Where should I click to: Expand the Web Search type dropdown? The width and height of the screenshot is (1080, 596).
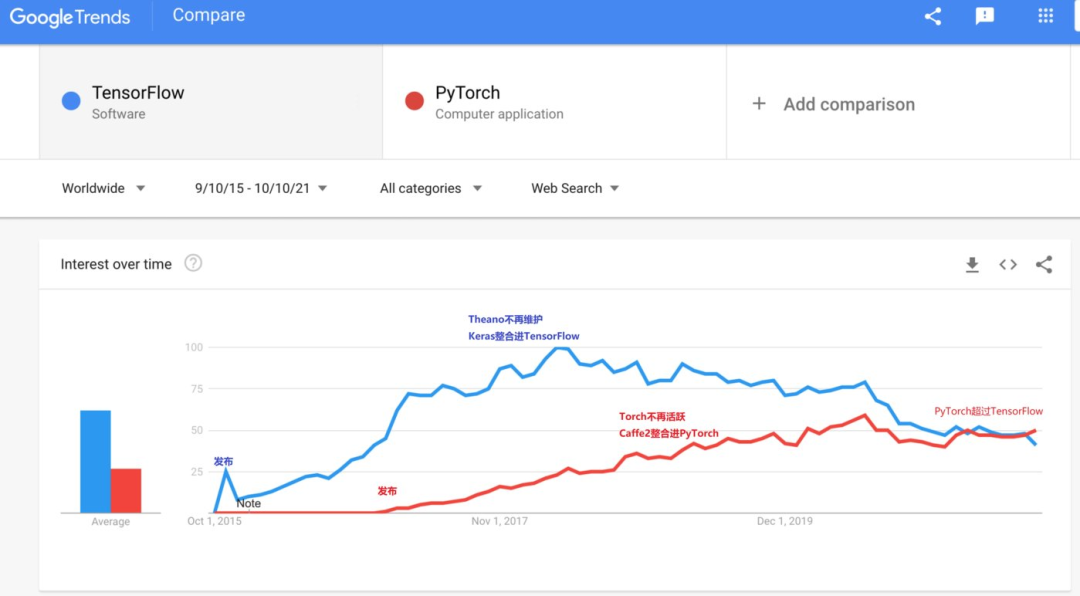coord(575,188)
